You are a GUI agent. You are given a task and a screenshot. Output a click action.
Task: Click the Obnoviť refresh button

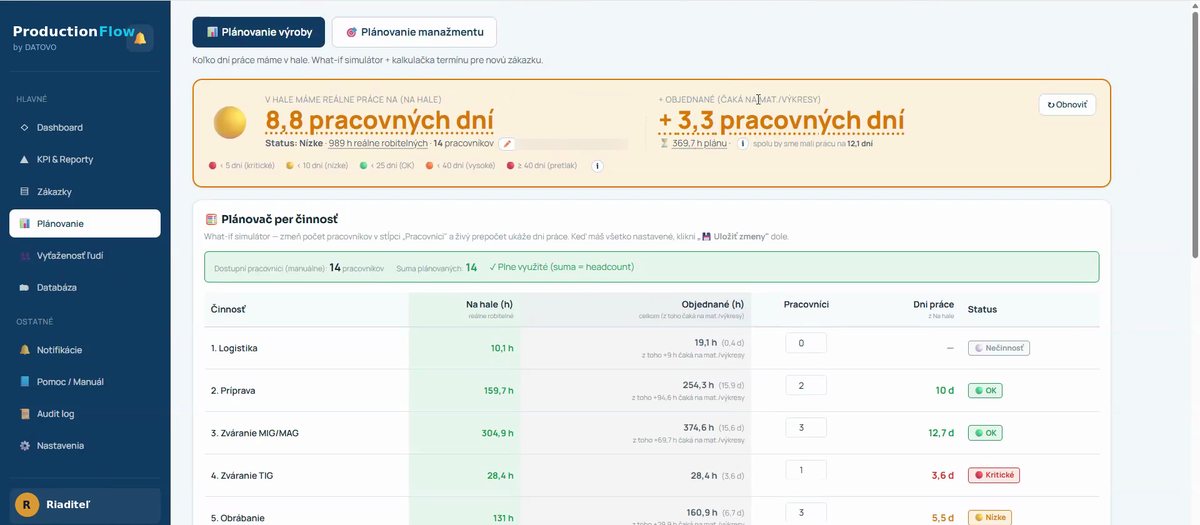pos(1067,104)
